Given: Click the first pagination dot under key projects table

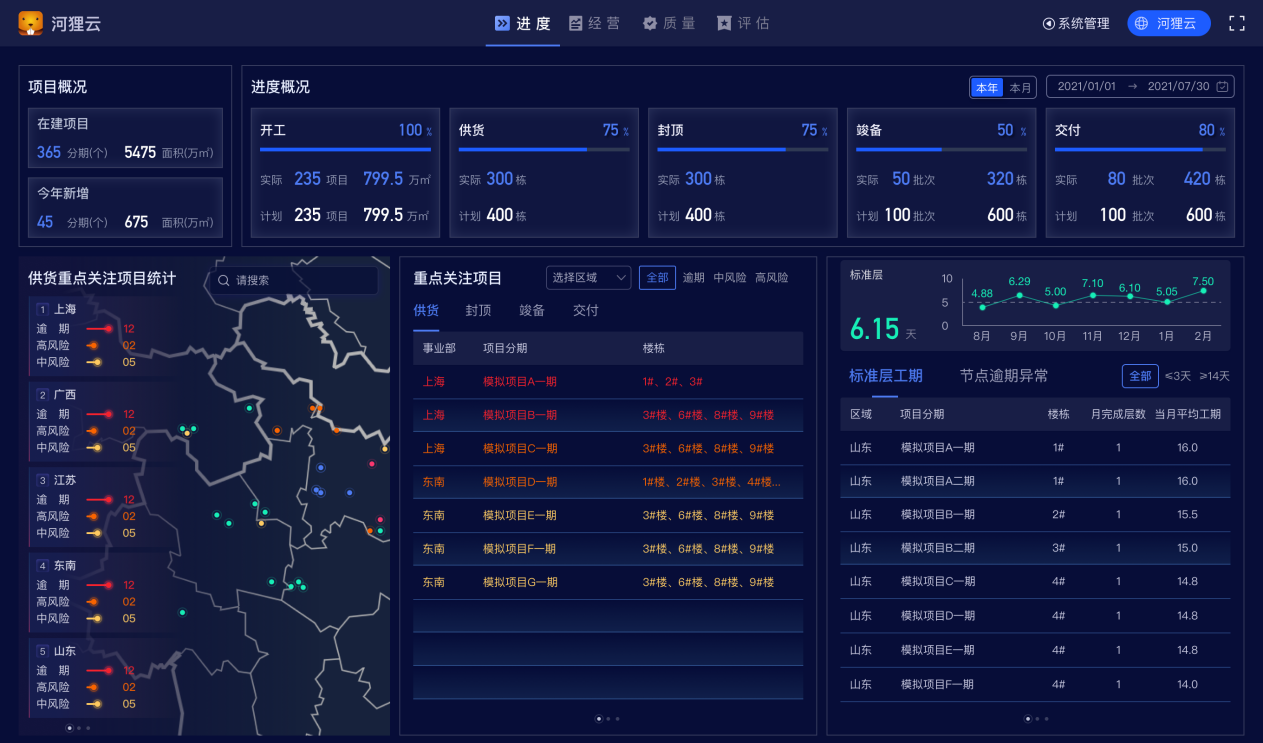Looking at the screenshot, I should pyautogui.click(x=599, y=718).
